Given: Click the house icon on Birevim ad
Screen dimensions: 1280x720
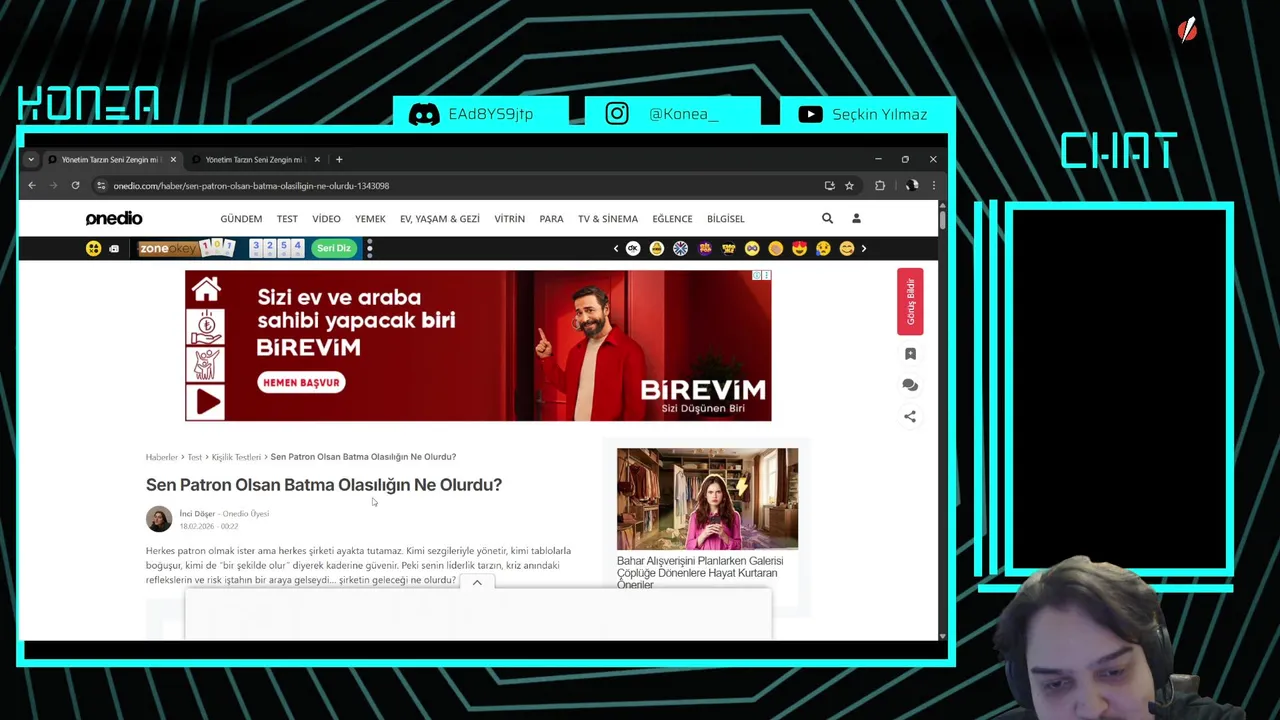Looking at the screenshot, I should (x=206, y=290).
